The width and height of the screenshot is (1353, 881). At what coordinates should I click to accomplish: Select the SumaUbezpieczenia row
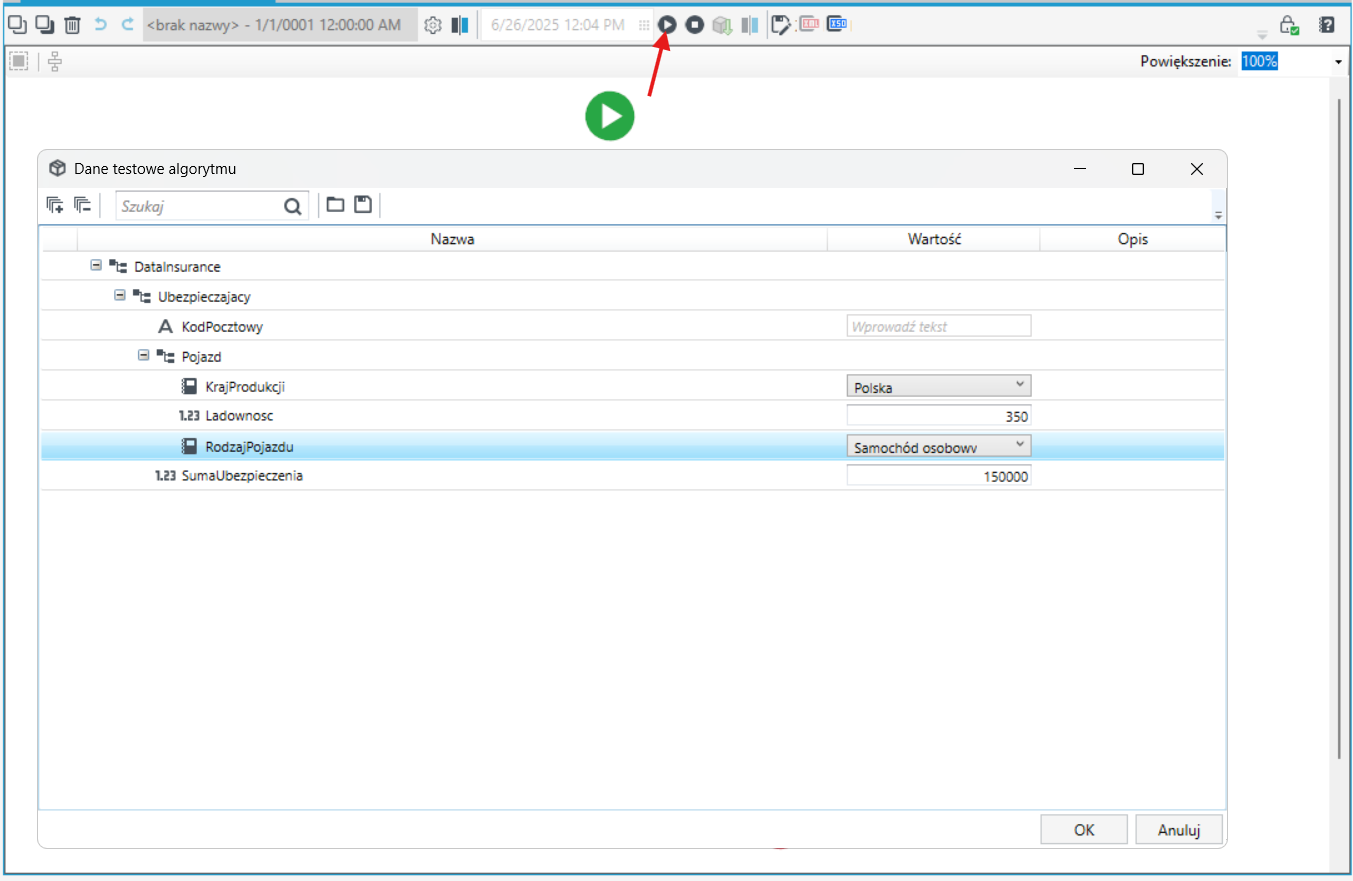coord(632,476)
